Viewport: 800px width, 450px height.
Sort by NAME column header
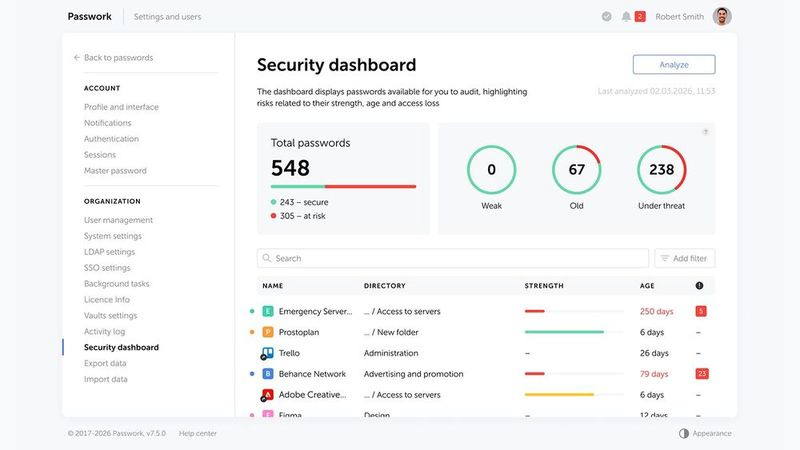[272, 286]
